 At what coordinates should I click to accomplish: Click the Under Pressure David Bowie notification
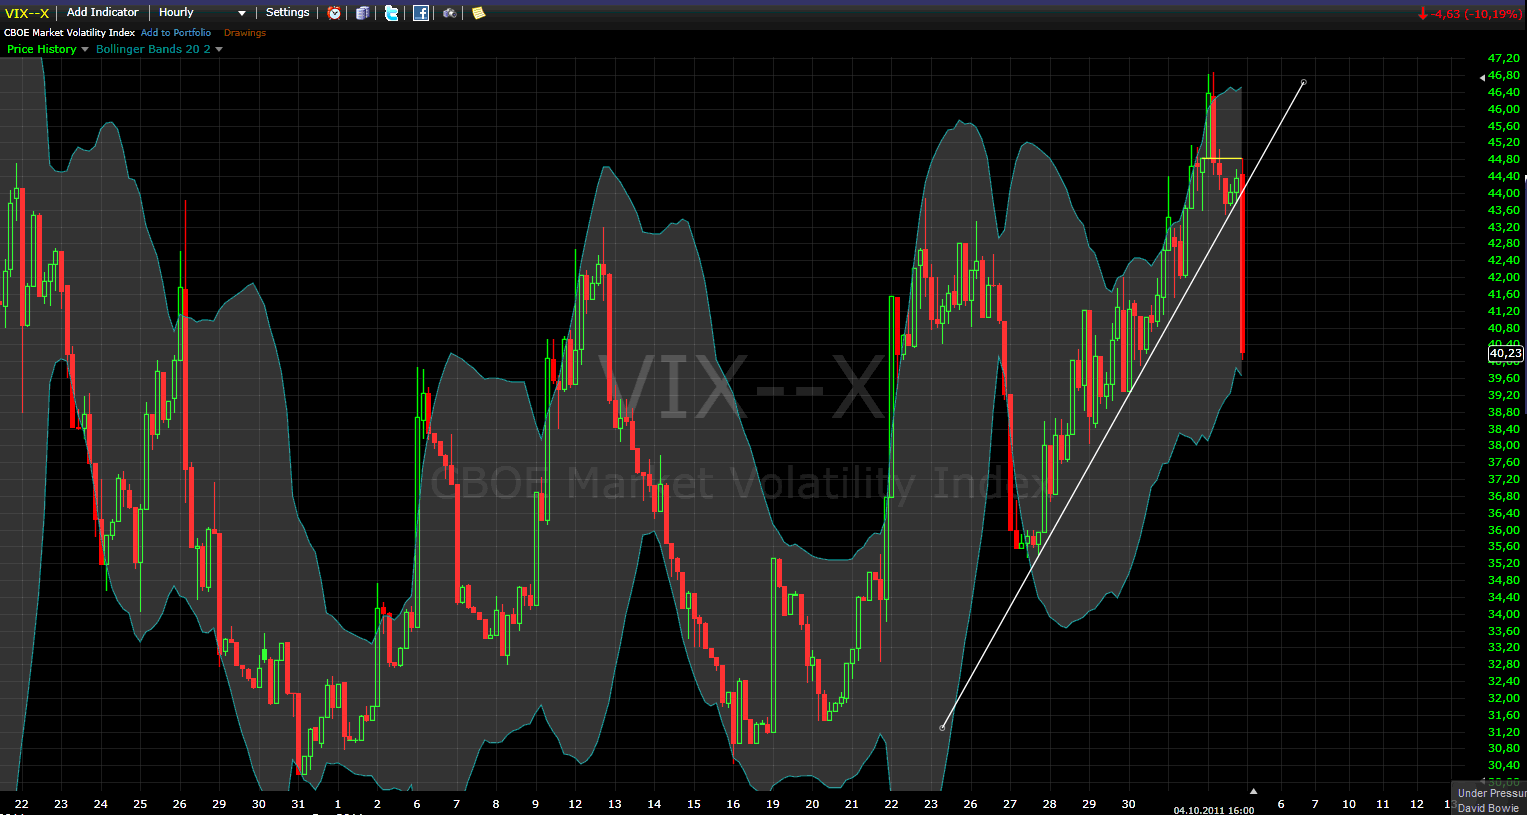coord(1490,800)
